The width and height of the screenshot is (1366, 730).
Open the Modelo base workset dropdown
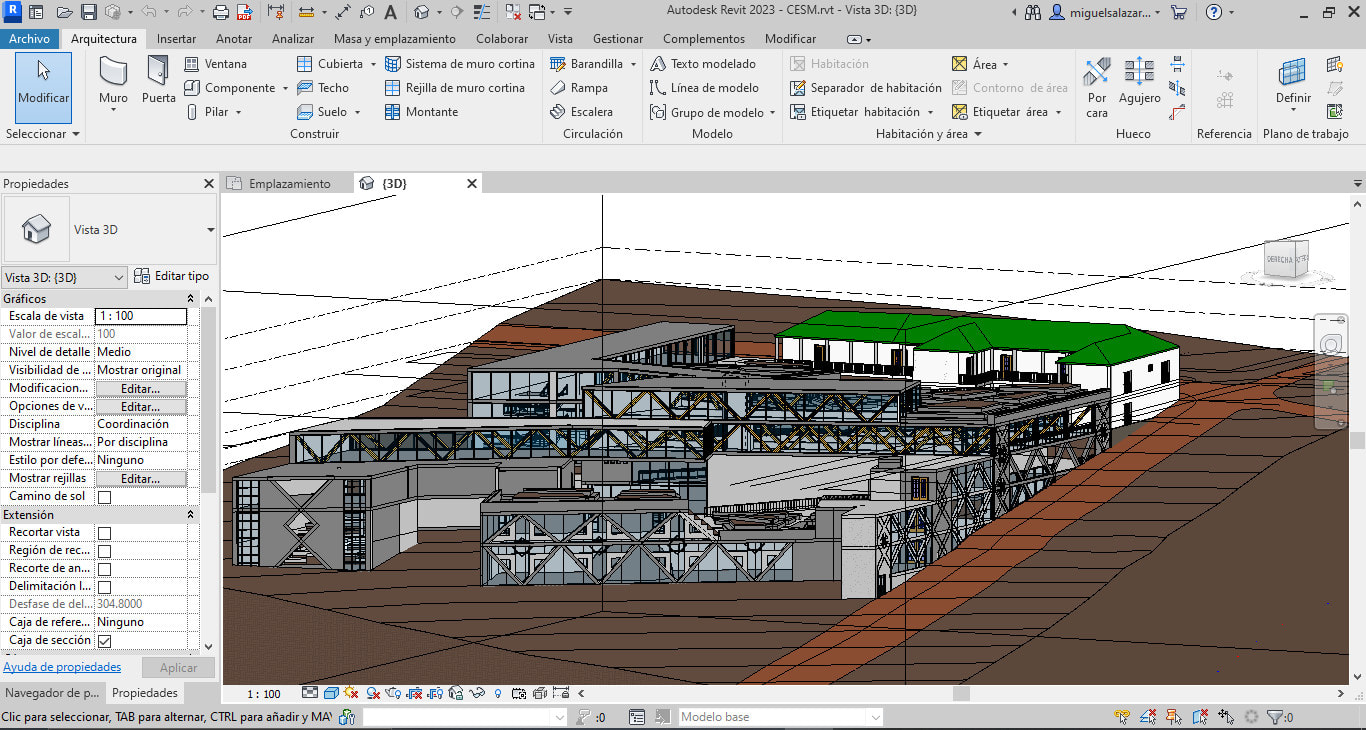[780, 717]
